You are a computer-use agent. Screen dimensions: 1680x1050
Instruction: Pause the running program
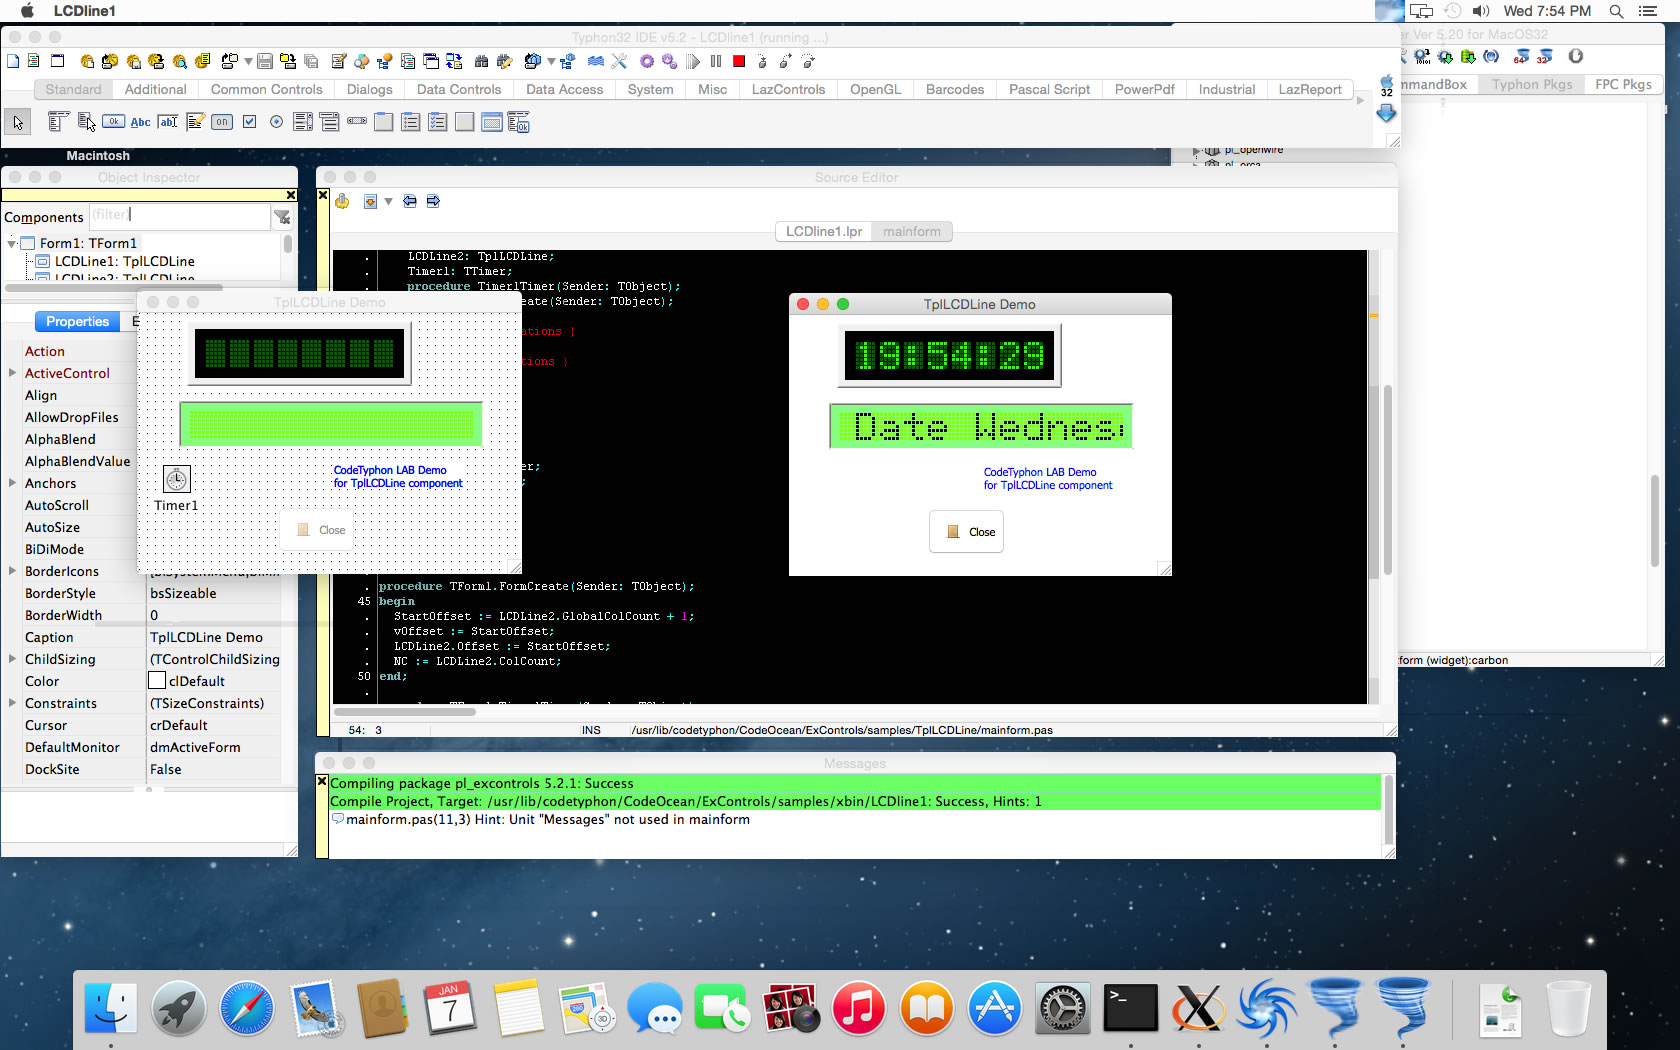(716, 61)
